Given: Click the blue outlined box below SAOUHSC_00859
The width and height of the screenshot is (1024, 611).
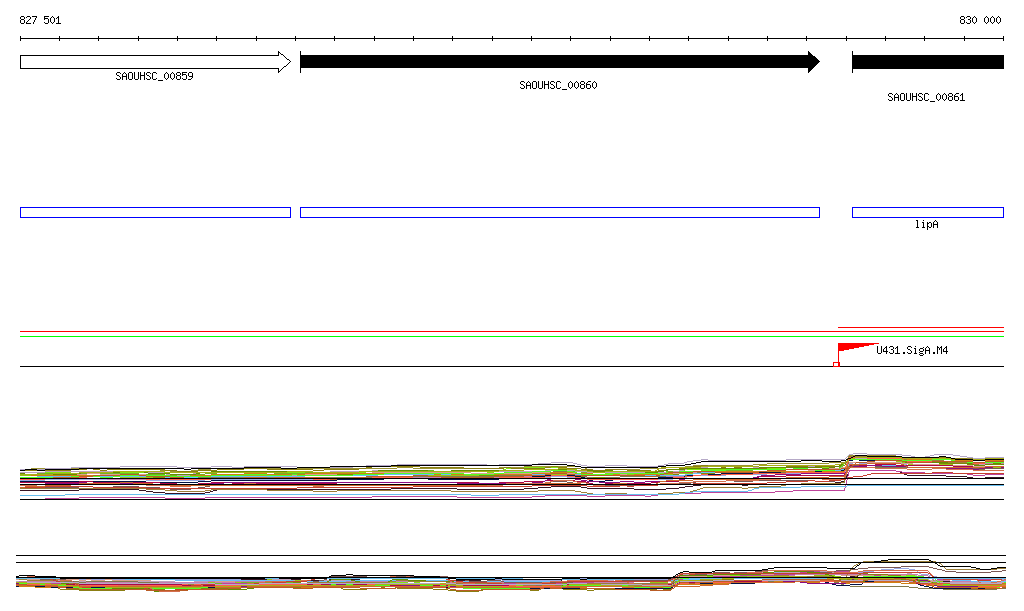Looking at the screenshot, I should click(155, 212).
